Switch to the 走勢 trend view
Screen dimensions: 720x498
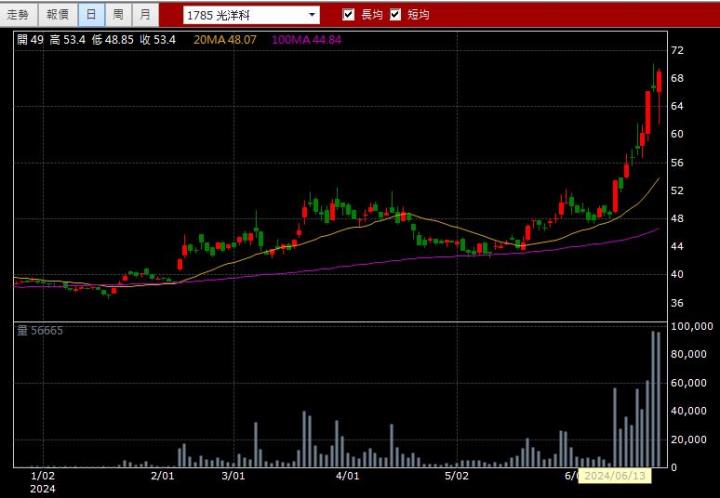coord(18,14)
